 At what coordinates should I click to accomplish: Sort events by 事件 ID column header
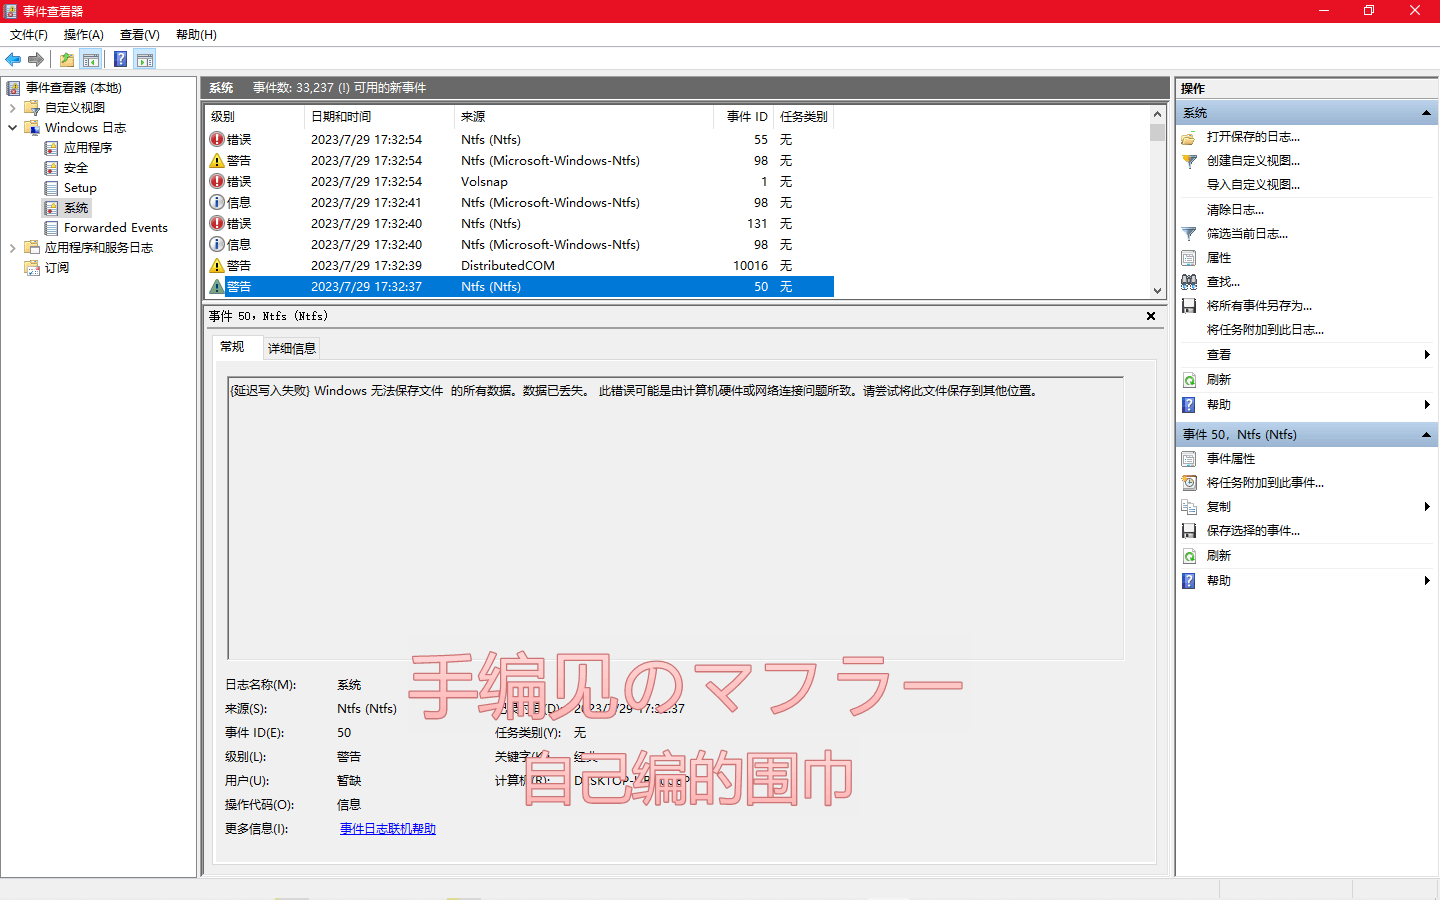tap(744, 117)
